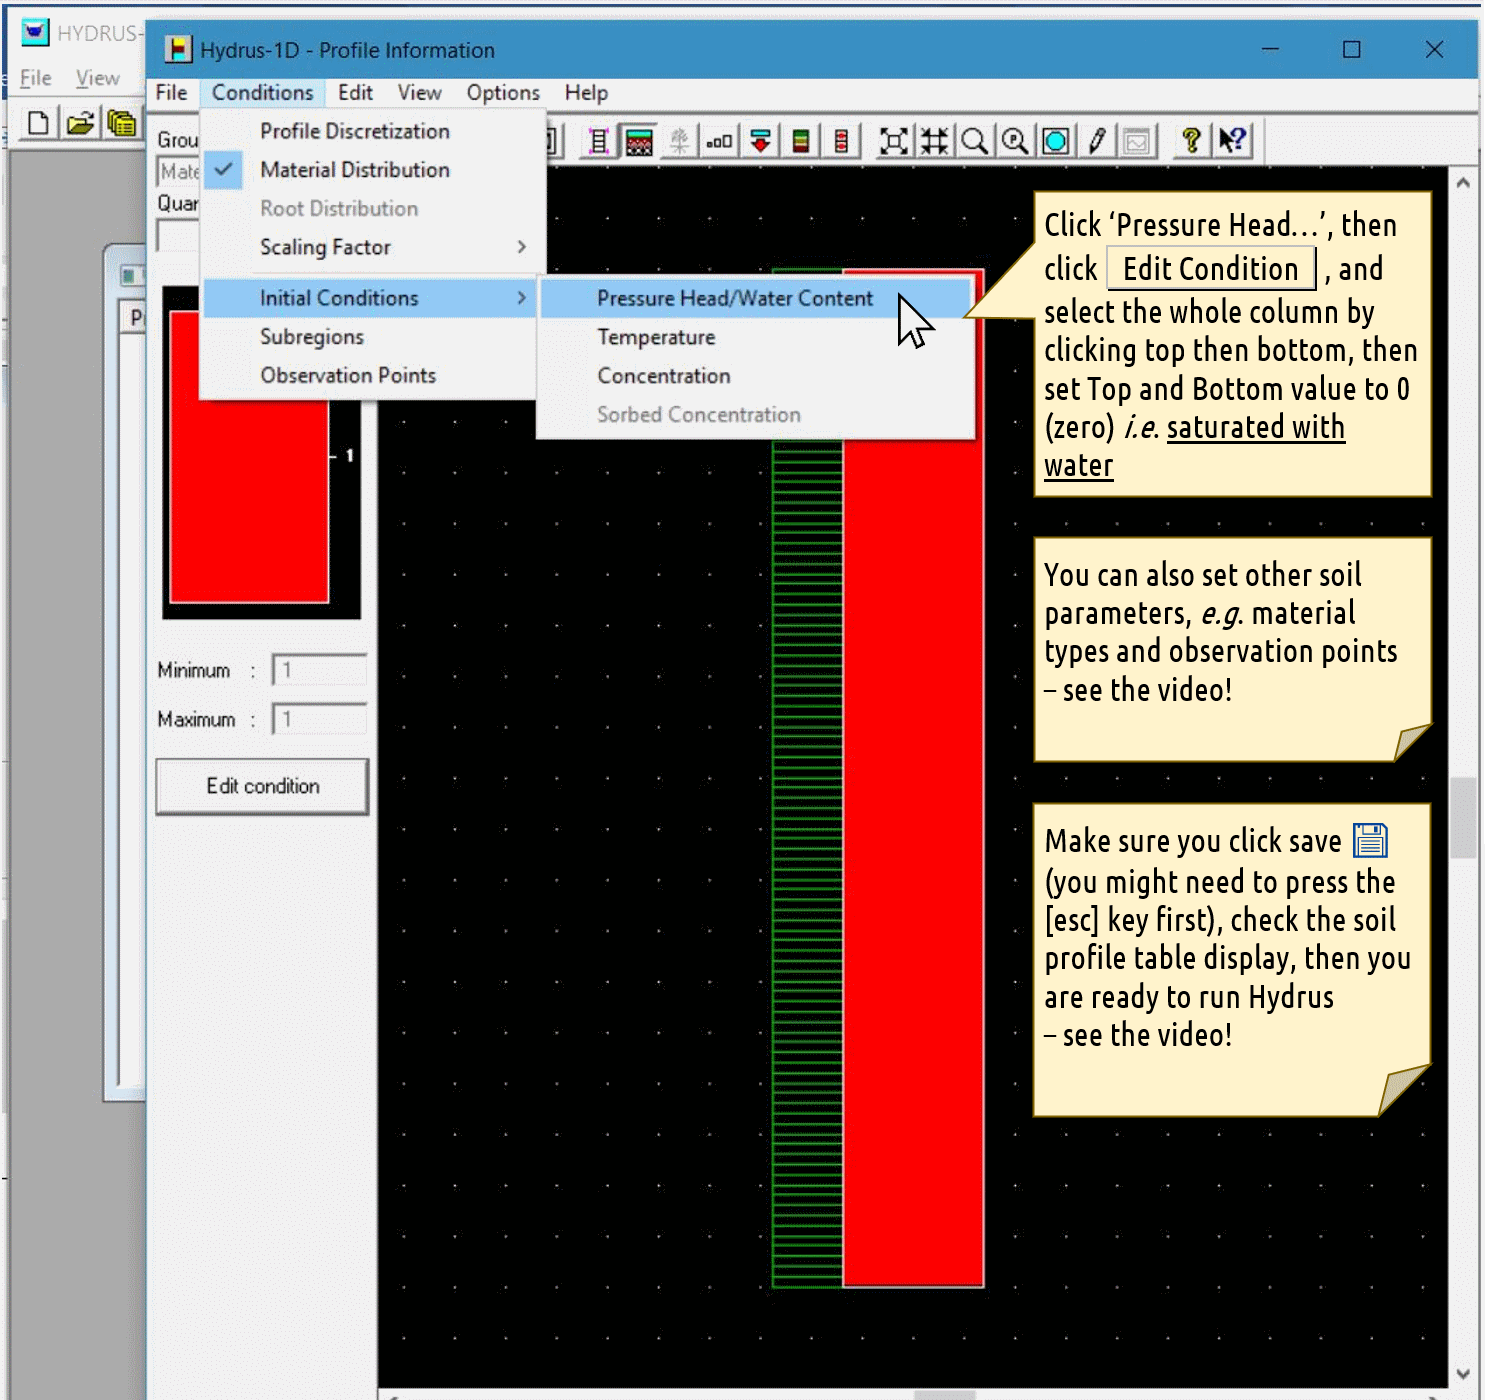Click the Previous Zoom magnifier icon

coord(1015,141)
